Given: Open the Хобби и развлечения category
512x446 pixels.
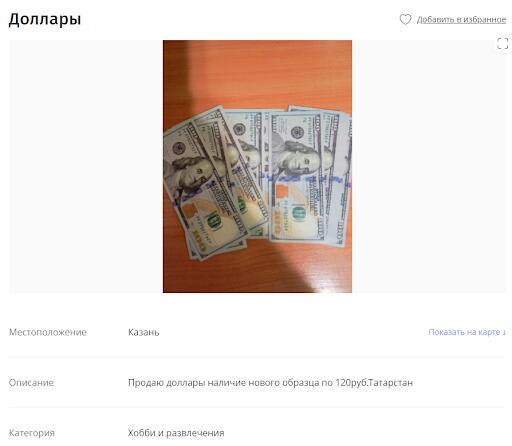Looking at the screenshot, I should pyautogui.click(x=176, y=433).
